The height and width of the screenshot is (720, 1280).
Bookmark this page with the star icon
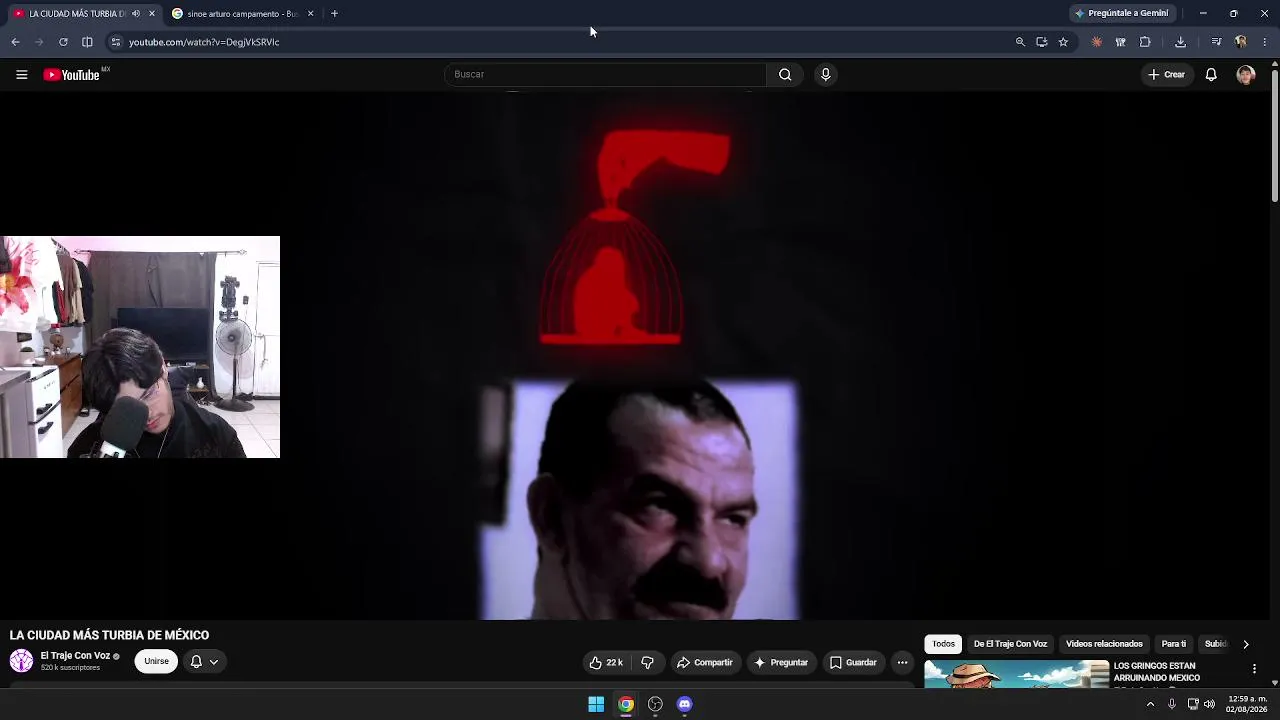pyautogui.click(x=1063, y=42)
